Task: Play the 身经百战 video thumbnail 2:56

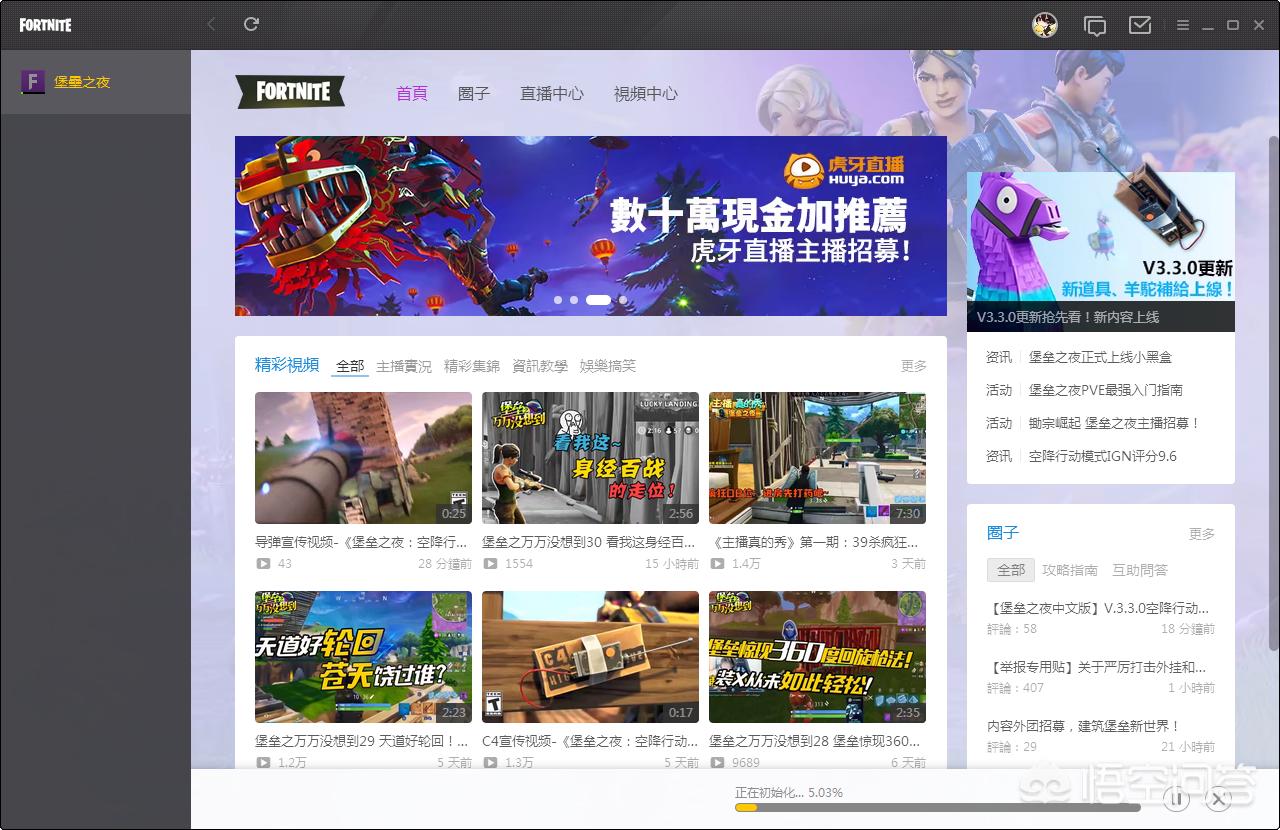Action: [590, 458]
